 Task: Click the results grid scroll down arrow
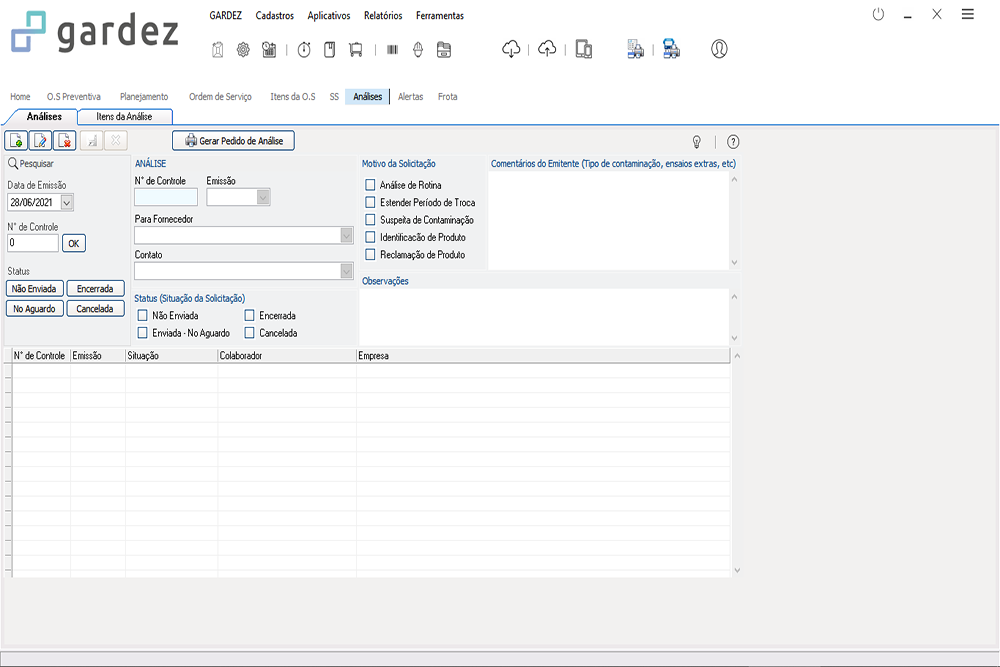(x=737, y=571)
